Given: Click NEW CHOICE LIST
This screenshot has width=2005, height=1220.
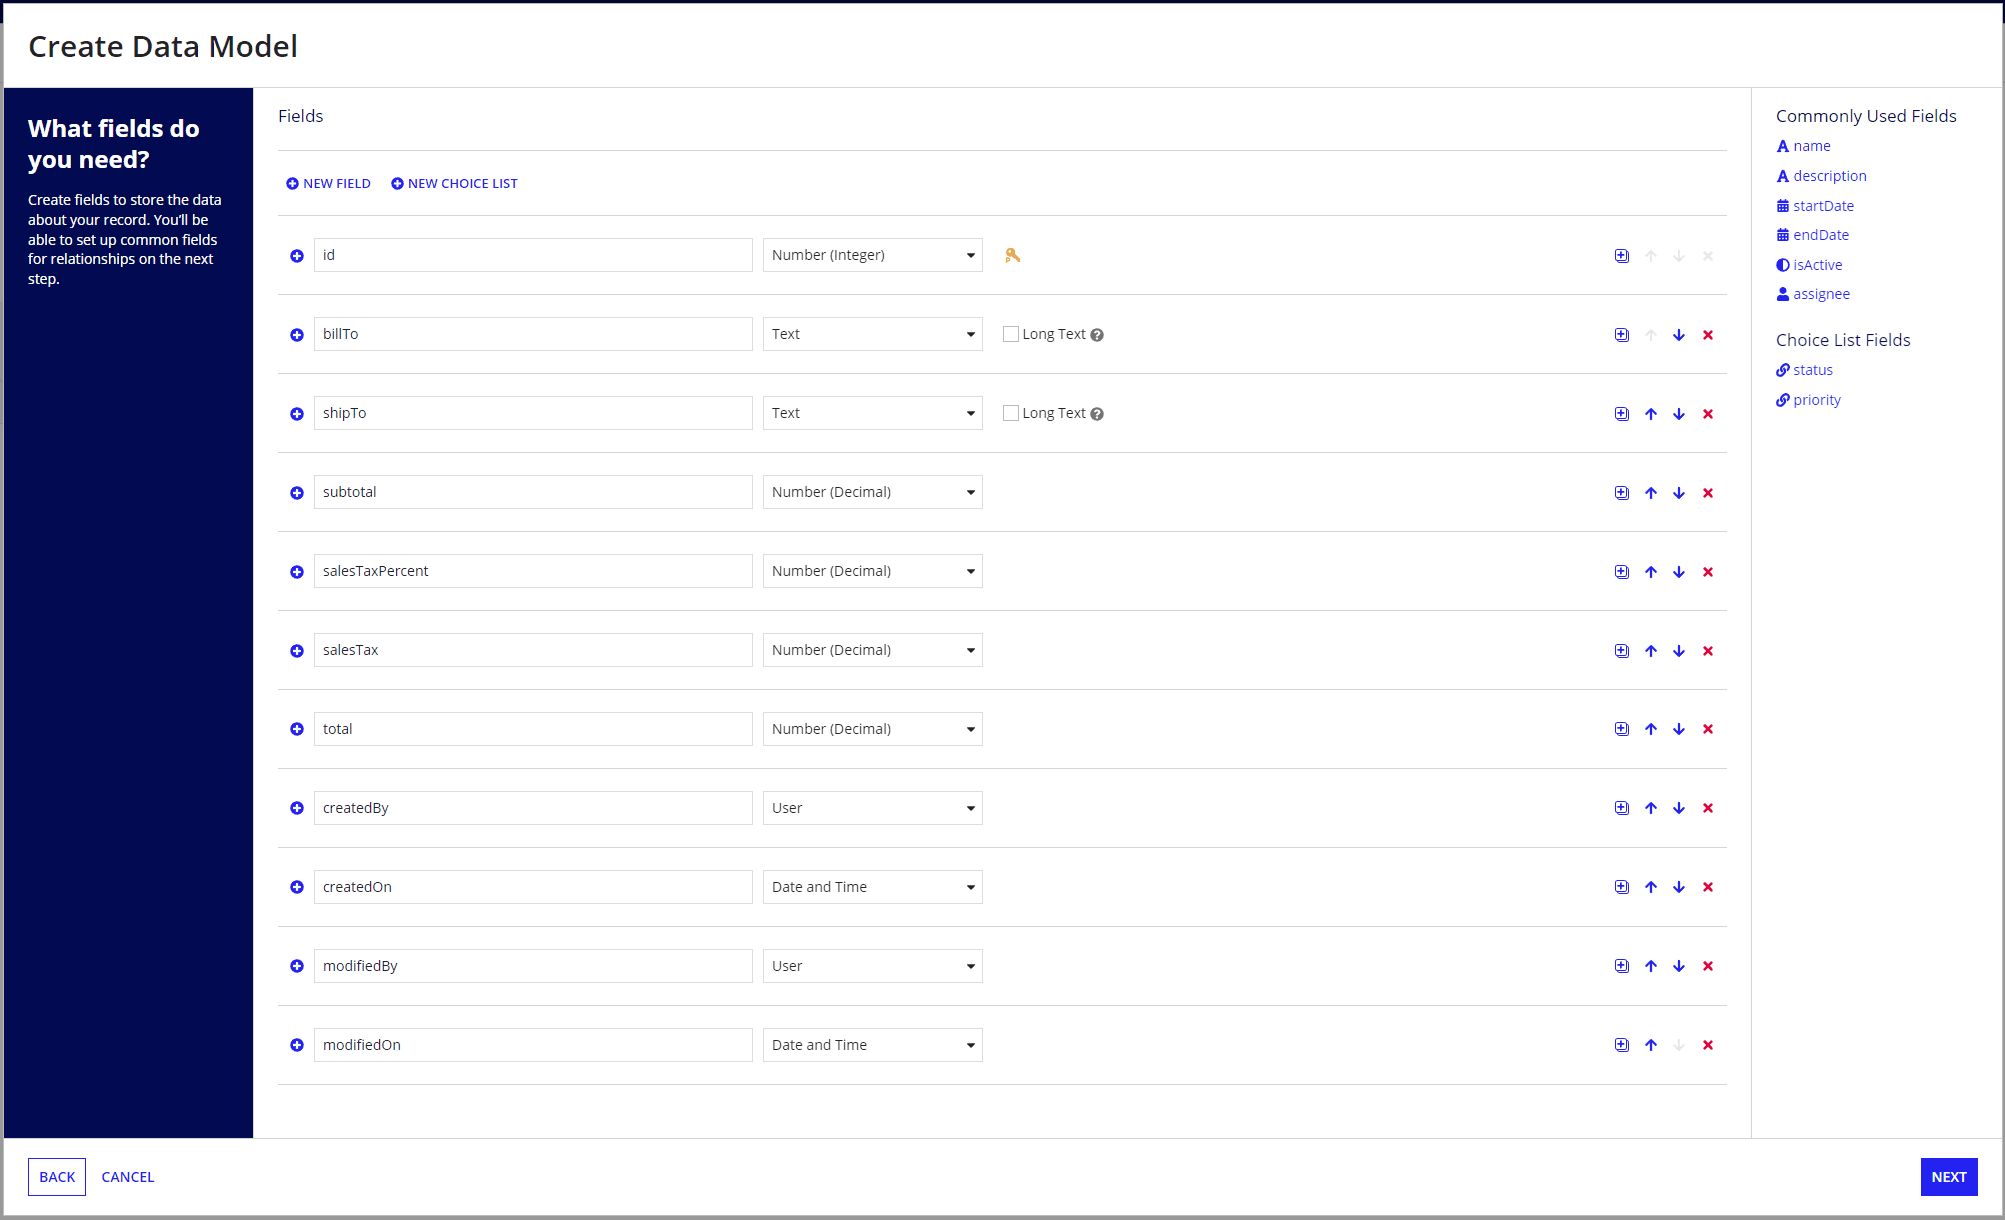Looking at the screenshot, I should pyautogui.click(x=454, y=183).
